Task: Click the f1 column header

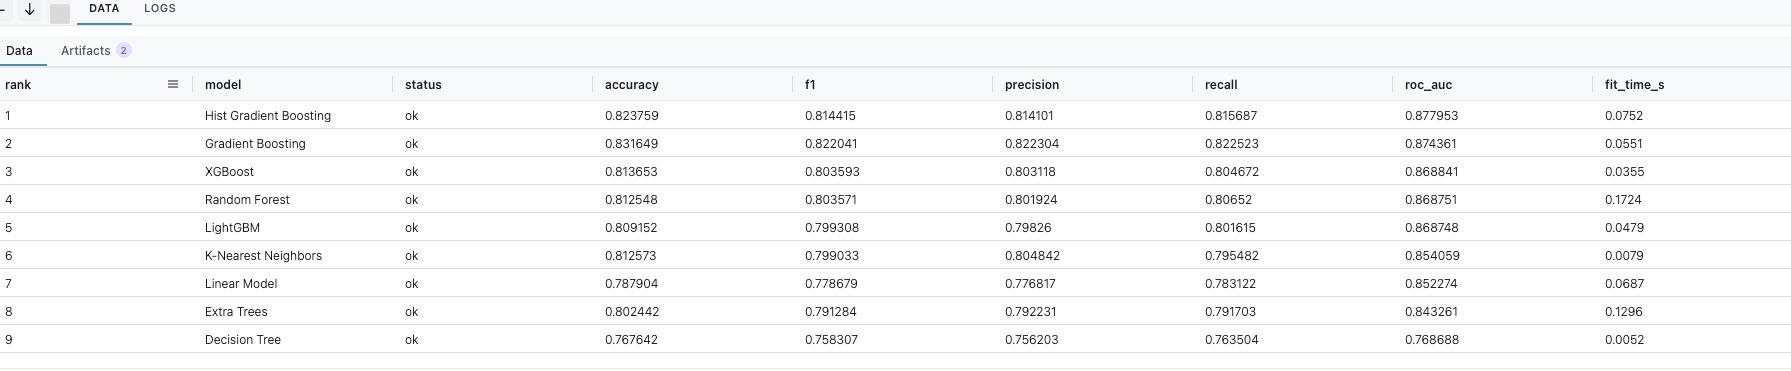Action: click(810, 85)
